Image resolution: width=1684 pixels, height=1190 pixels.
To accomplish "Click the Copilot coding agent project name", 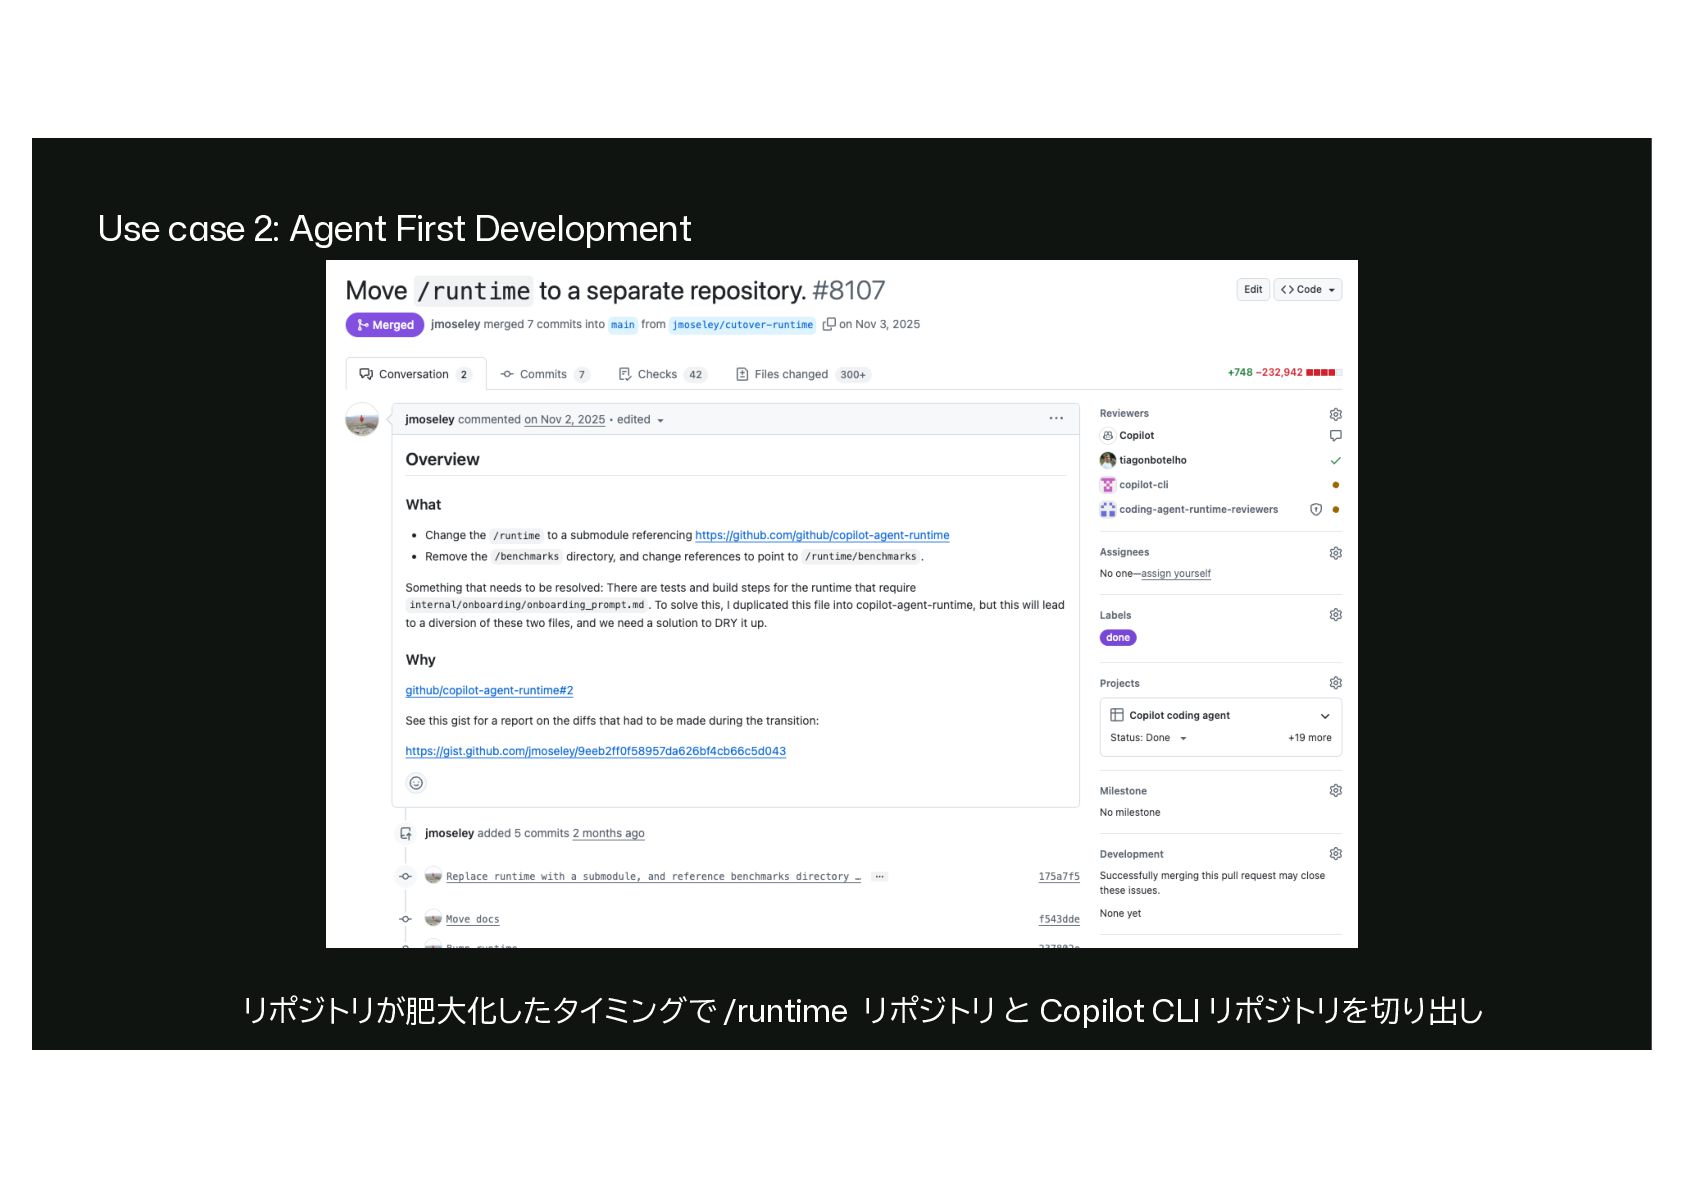I will 1180,716.
